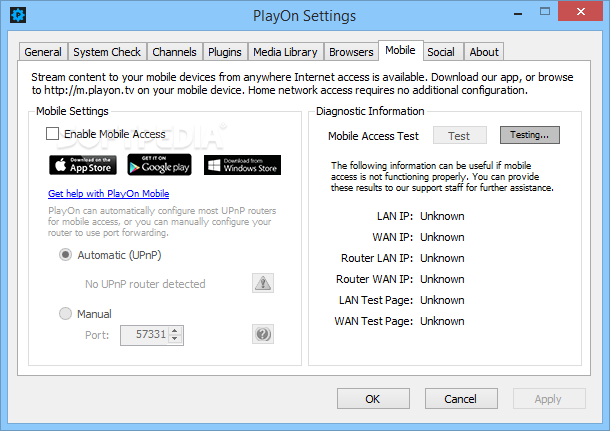Click the UPnP warning triangle icon
The width and height of the screenshot is (610, 431).
point(263,283)
